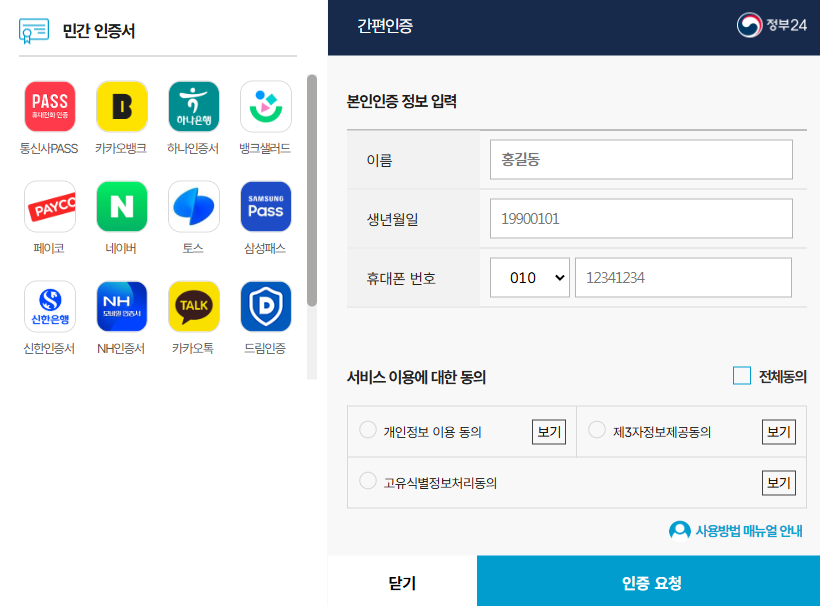Select the 통신사PASS certificate icon
The image size is (820, 606).
point(50,106)
